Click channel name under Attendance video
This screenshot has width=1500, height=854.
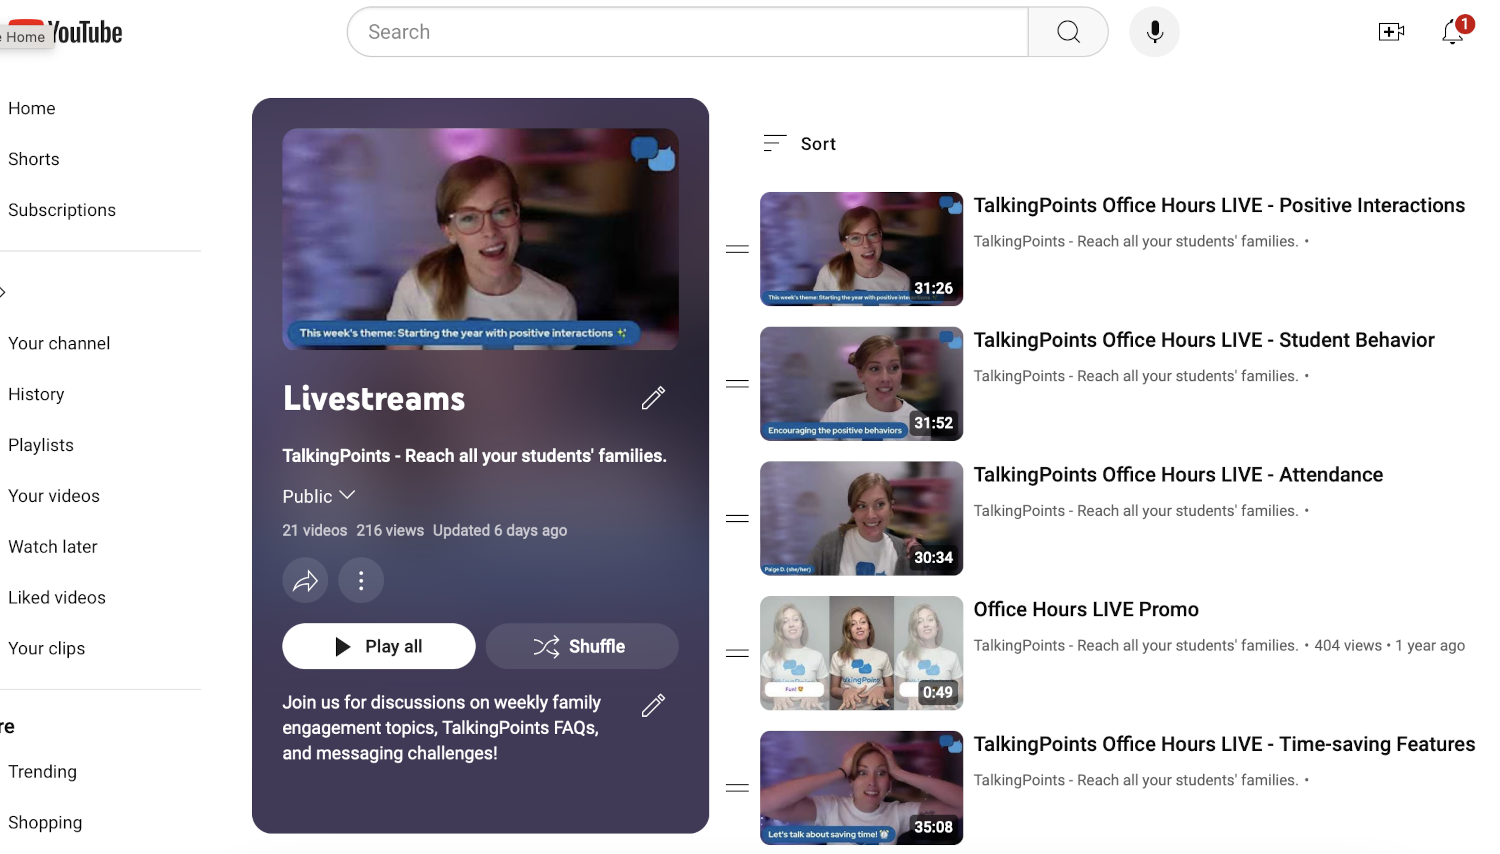pos(1136,511)
